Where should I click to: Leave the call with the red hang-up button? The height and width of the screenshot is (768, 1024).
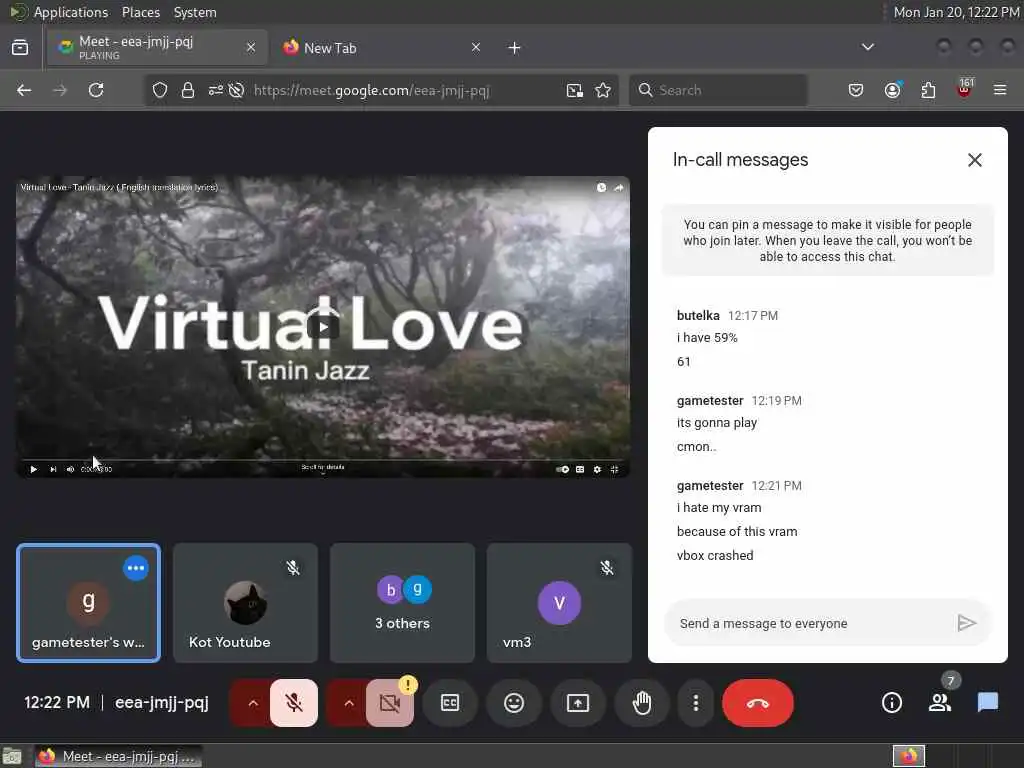point(758,703)
